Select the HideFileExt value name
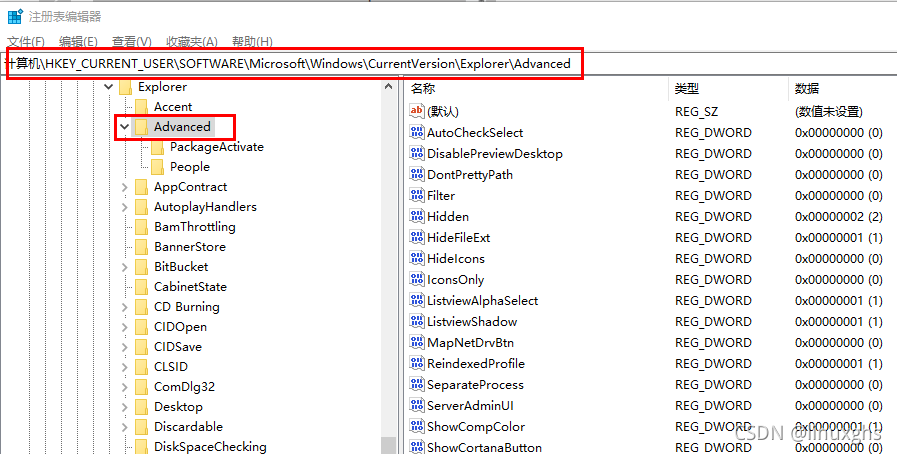 [x=459, y=238]
